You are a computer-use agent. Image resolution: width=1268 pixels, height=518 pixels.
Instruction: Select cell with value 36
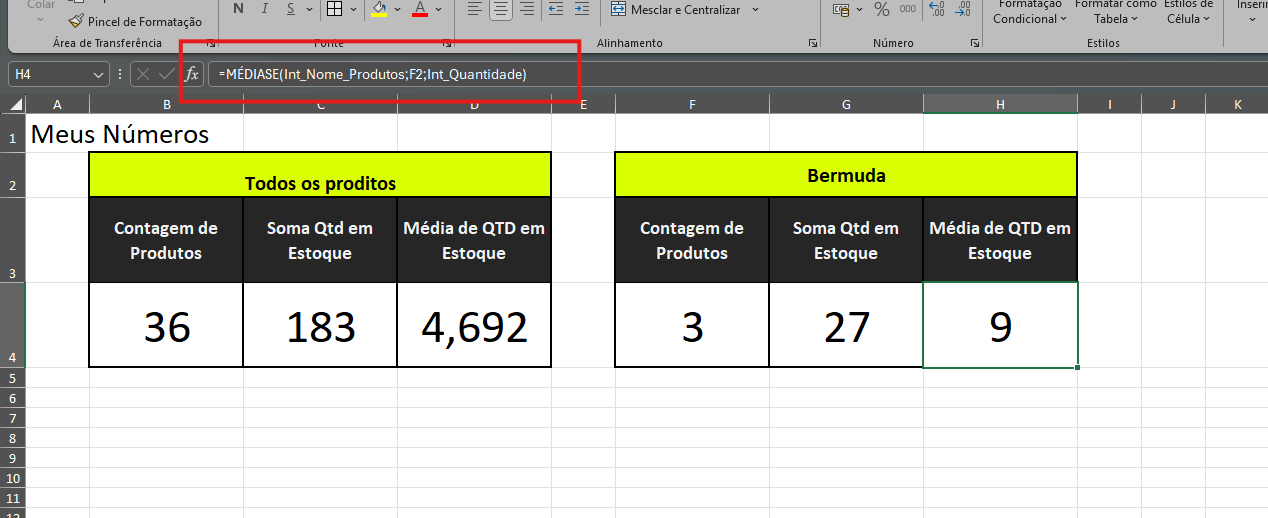[166, 325]
